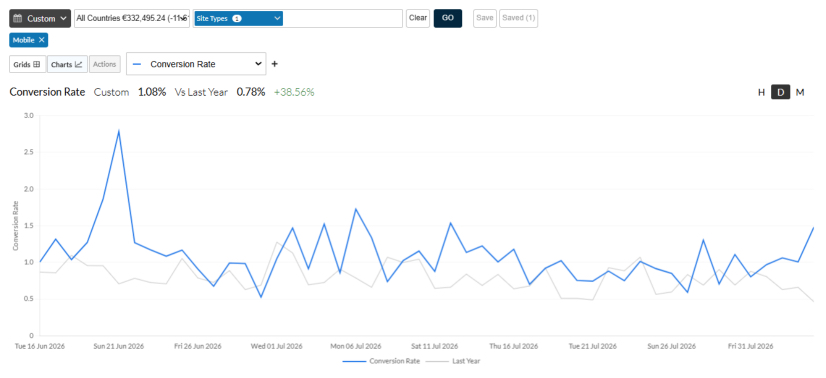Toggle Conversion Rate series in legend
This screenshot has height=378, width=826.
[x=381, y=361]
